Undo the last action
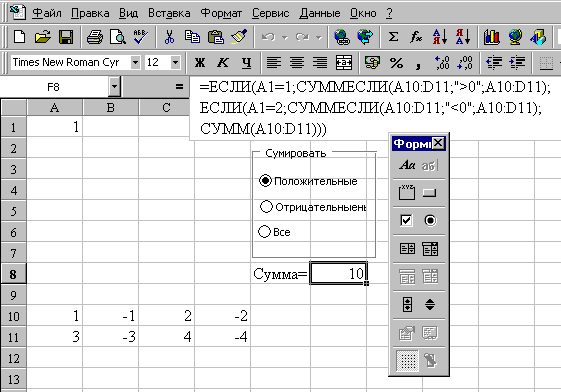561x392 pixels. (x=268, y=37)
